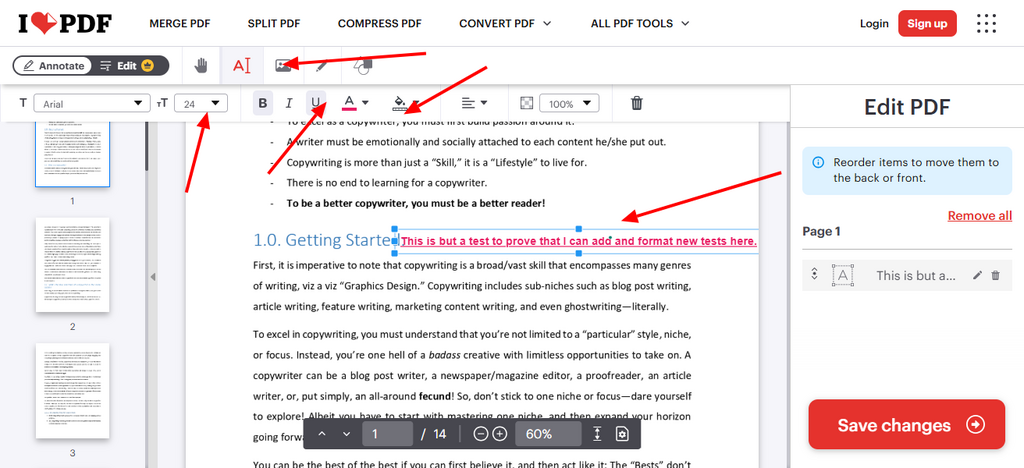This screenshot has height=468, width=1024.
Task: Toggle underline formatting
Action: (316, 103)
